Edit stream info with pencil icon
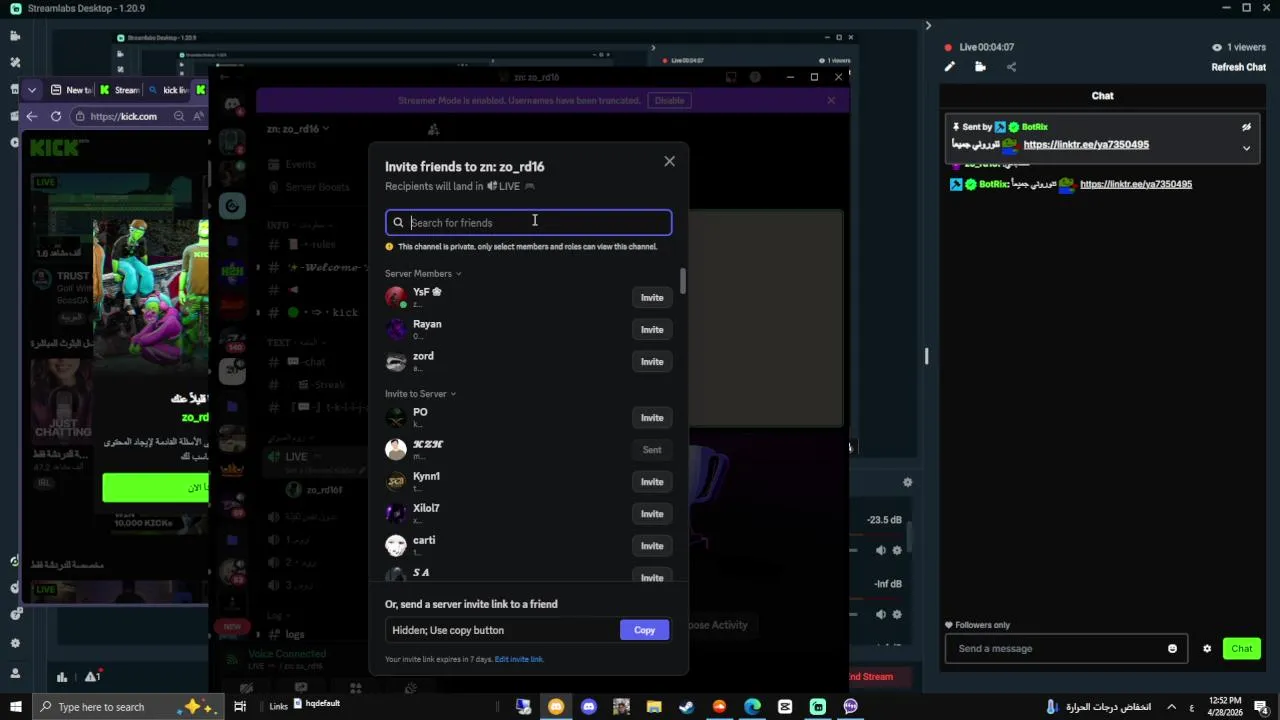This screenshot has height=720, width=1280. (949, 67)
